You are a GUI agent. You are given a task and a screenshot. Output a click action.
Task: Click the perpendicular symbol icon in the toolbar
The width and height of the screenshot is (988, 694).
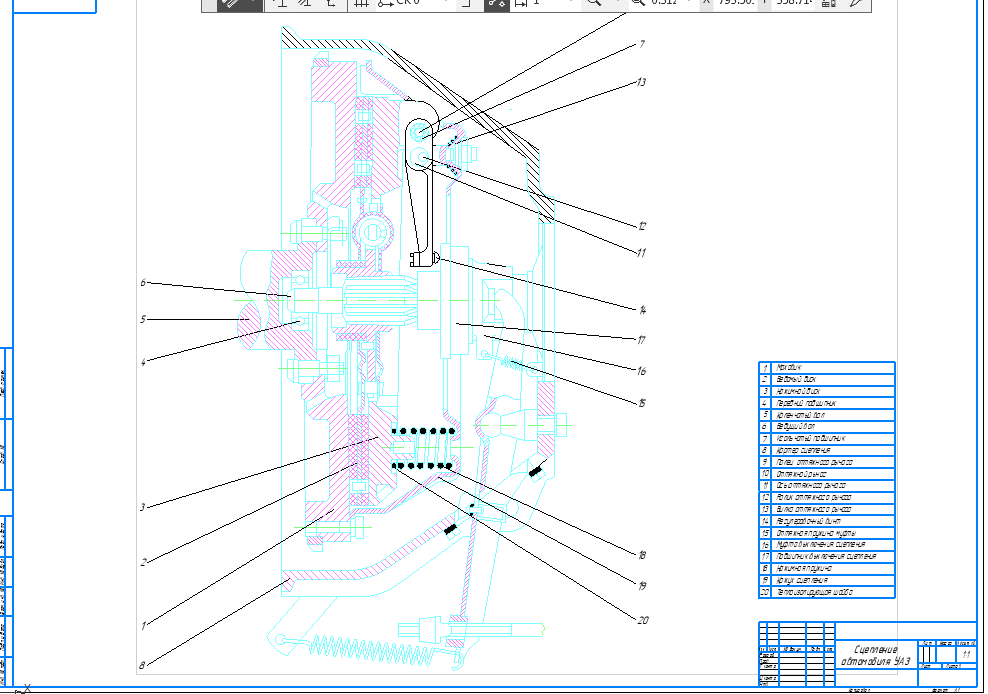(281, 3)
